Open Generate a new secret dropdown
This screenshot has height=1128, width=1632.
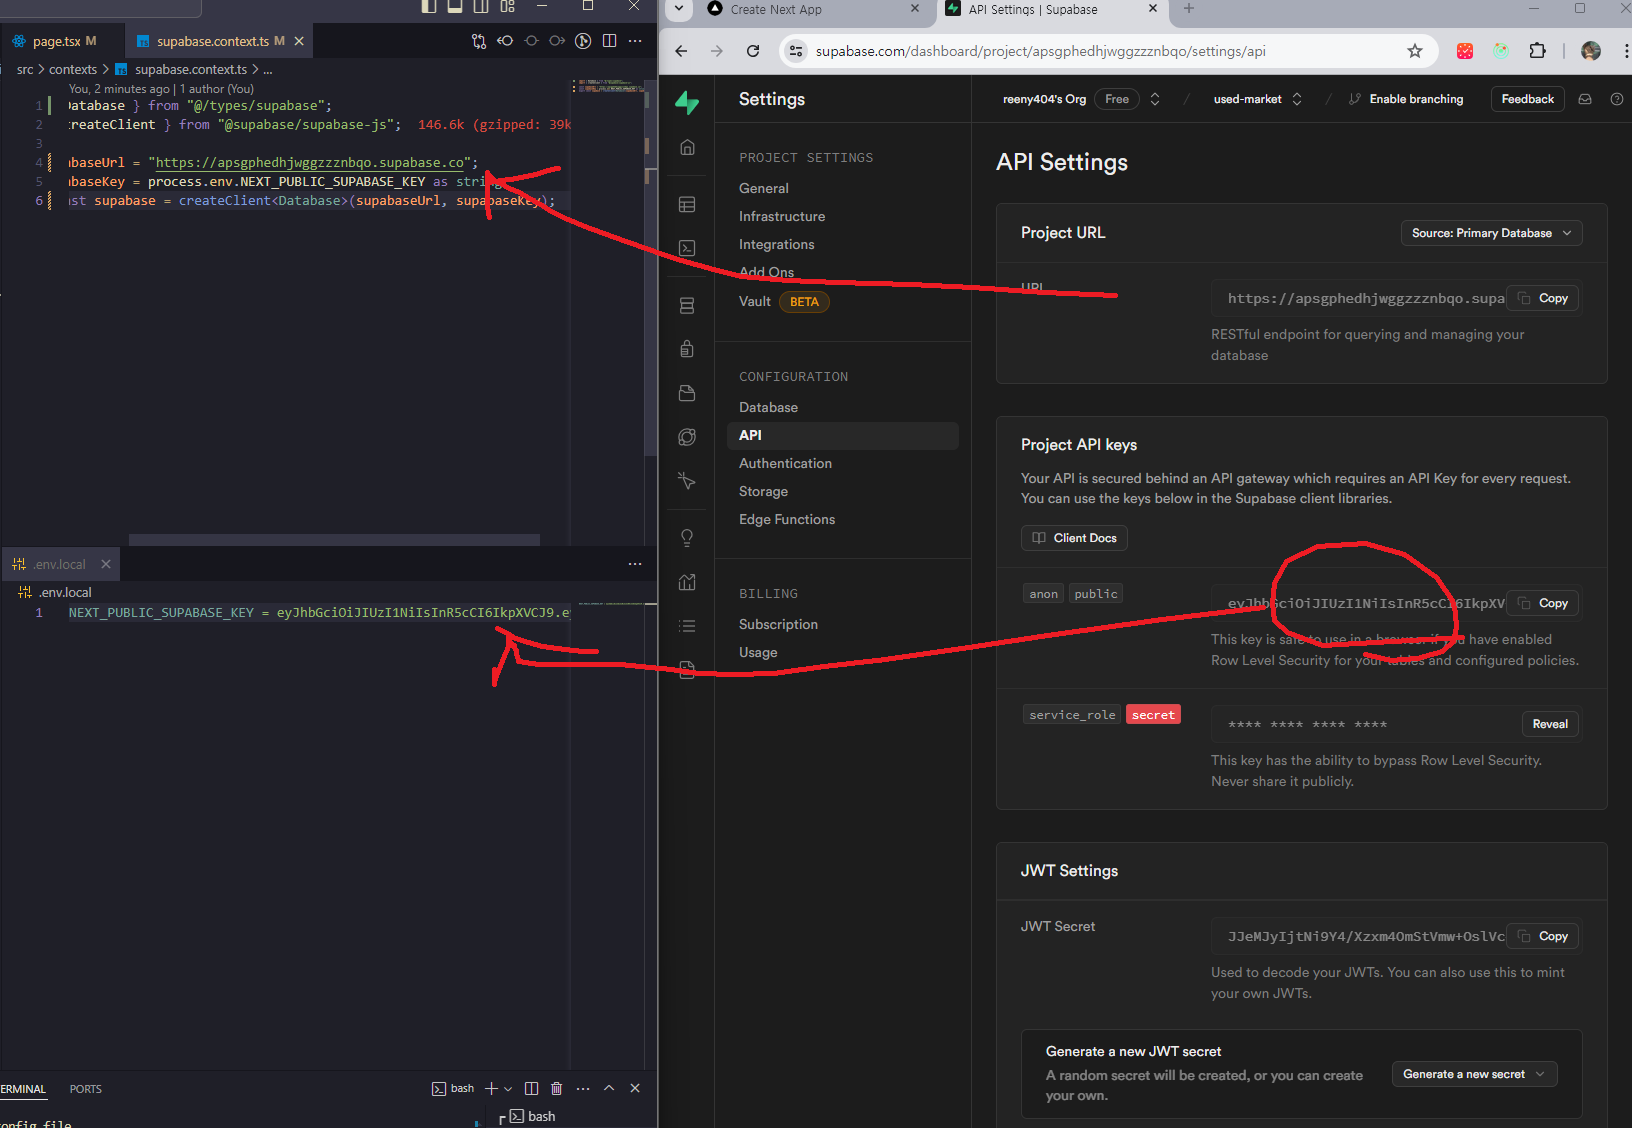tap(1474, 1074)
